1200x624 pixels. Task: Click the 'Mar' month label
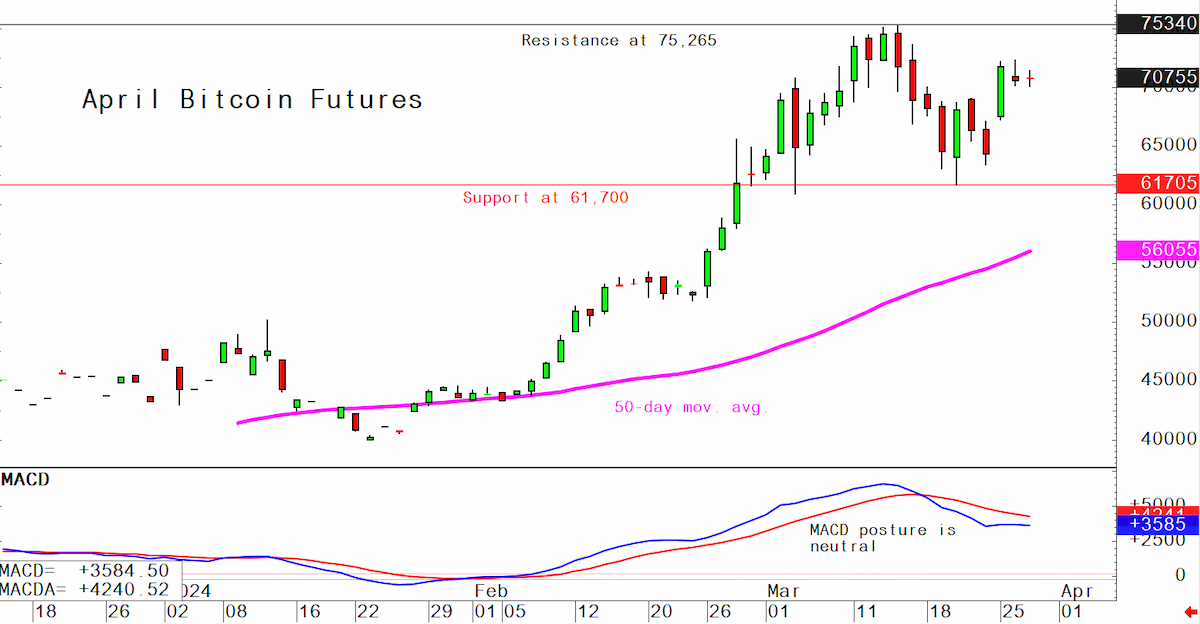click(x=786, y=591)
